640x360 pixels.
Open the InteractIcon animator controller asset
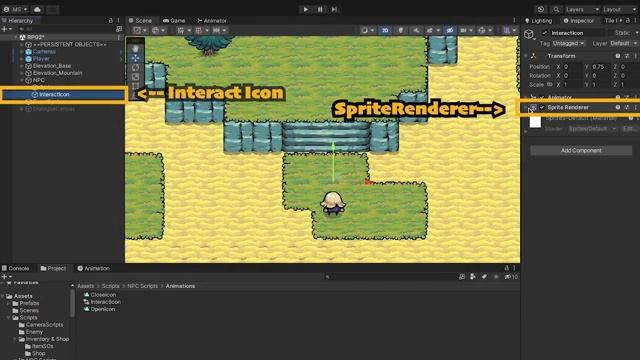(x=102, y=302)
